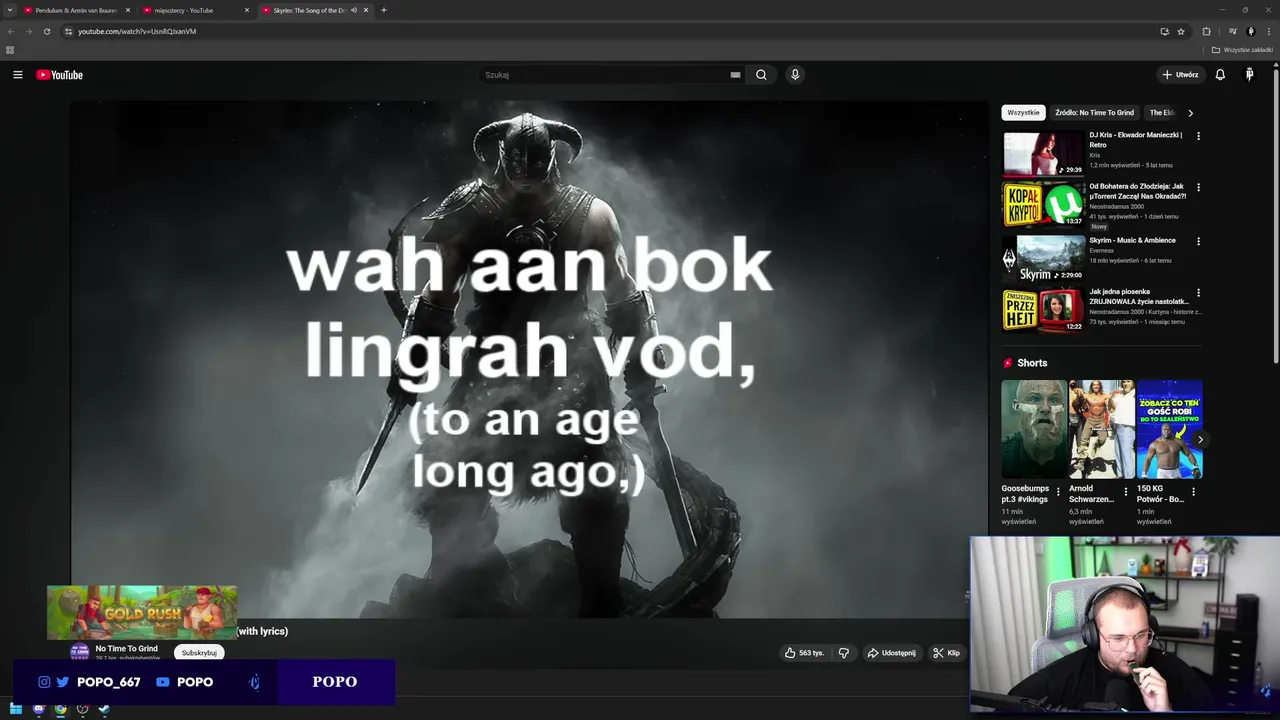The image size is (1280, 720).
Task: Open a new browser tab
Action: point(384,10)
